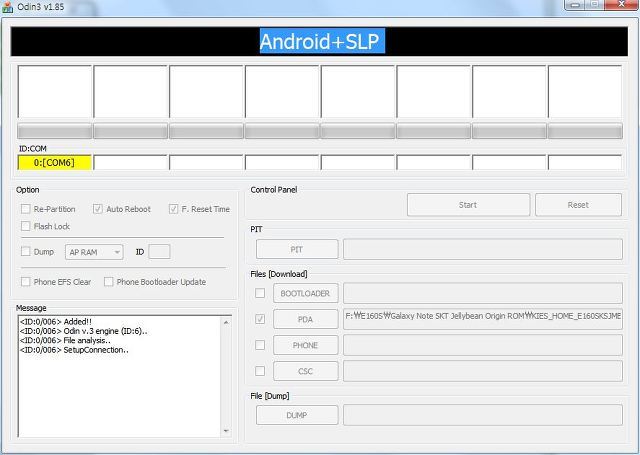Viewport: 640px width, 455px height.
Task: Minimize the Odin3 window
Action: 576,5
